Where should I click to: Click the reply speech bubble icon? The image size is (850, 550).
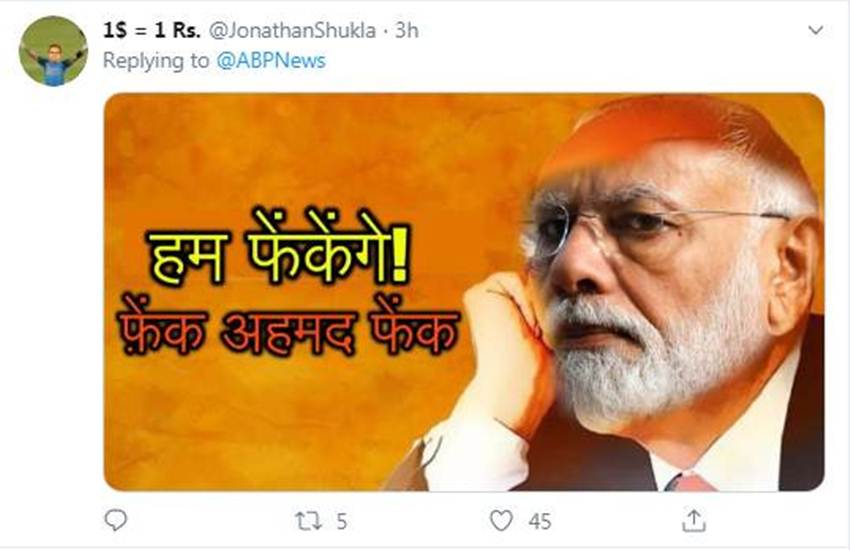coord(115,520)
